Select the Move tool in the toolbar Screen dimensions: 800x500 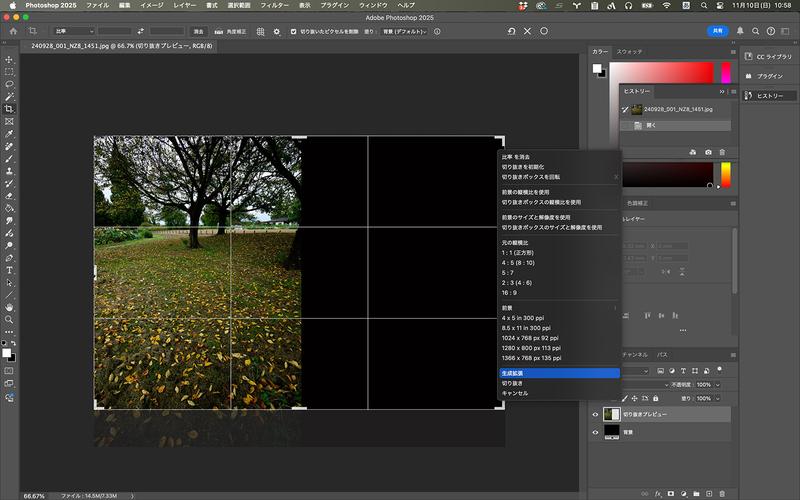point(9,60)
